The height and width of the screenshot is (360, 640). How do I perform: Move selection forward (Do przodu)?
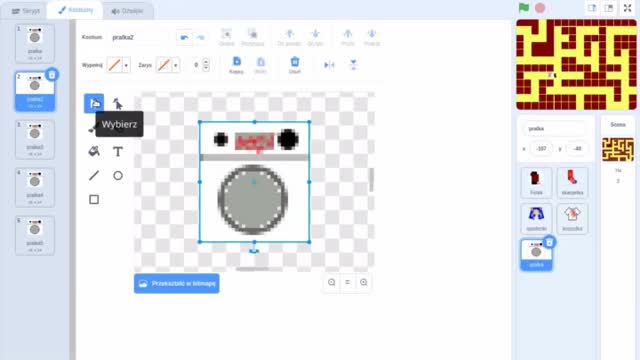(289, 37)
